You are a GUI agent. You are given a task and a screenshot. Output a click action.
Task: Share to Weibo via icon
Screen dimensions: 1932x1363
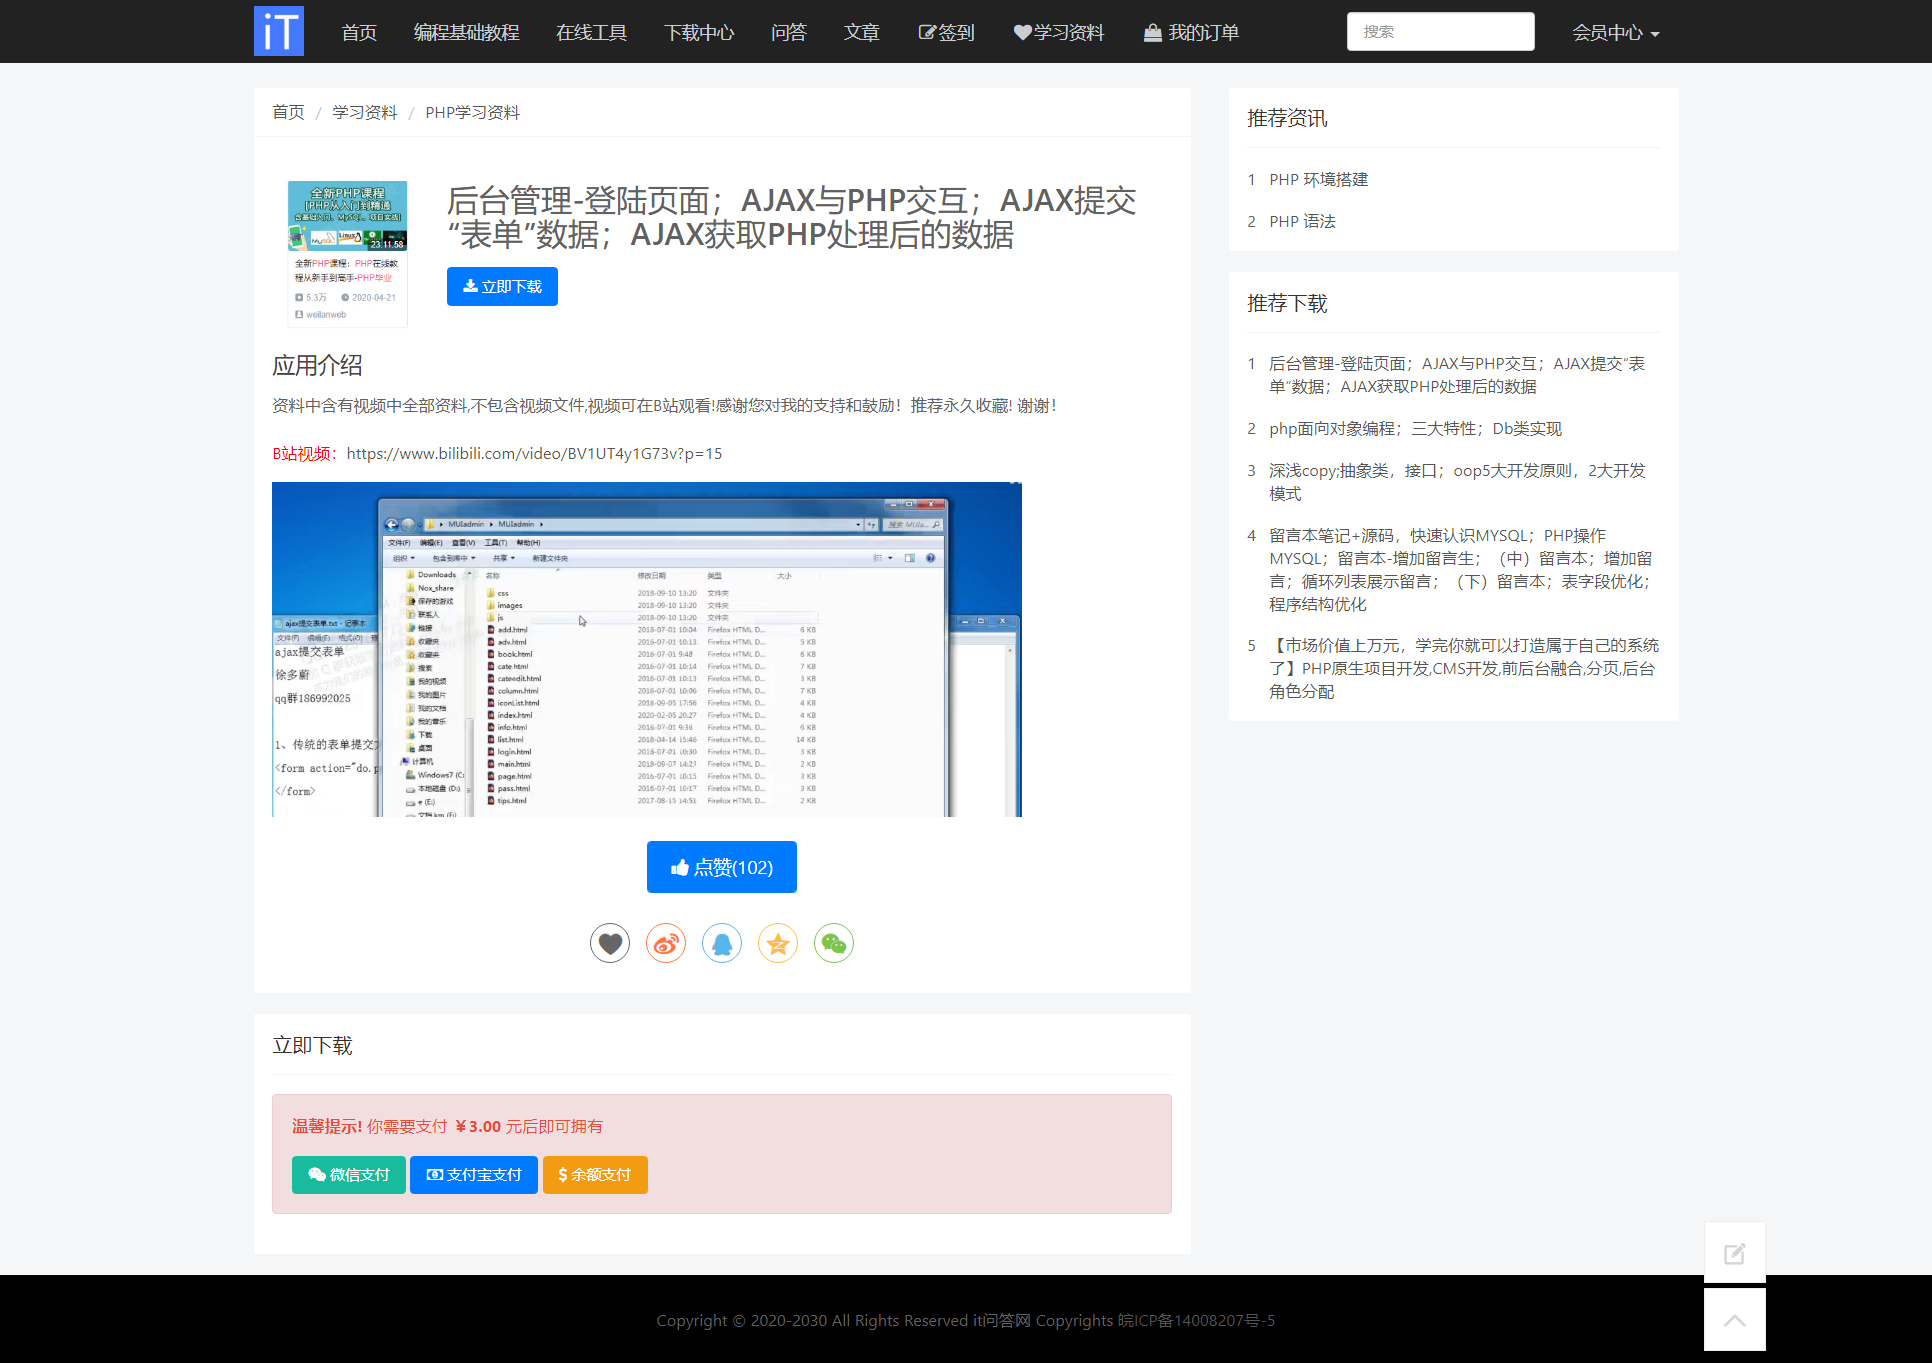tap(666, 943)
